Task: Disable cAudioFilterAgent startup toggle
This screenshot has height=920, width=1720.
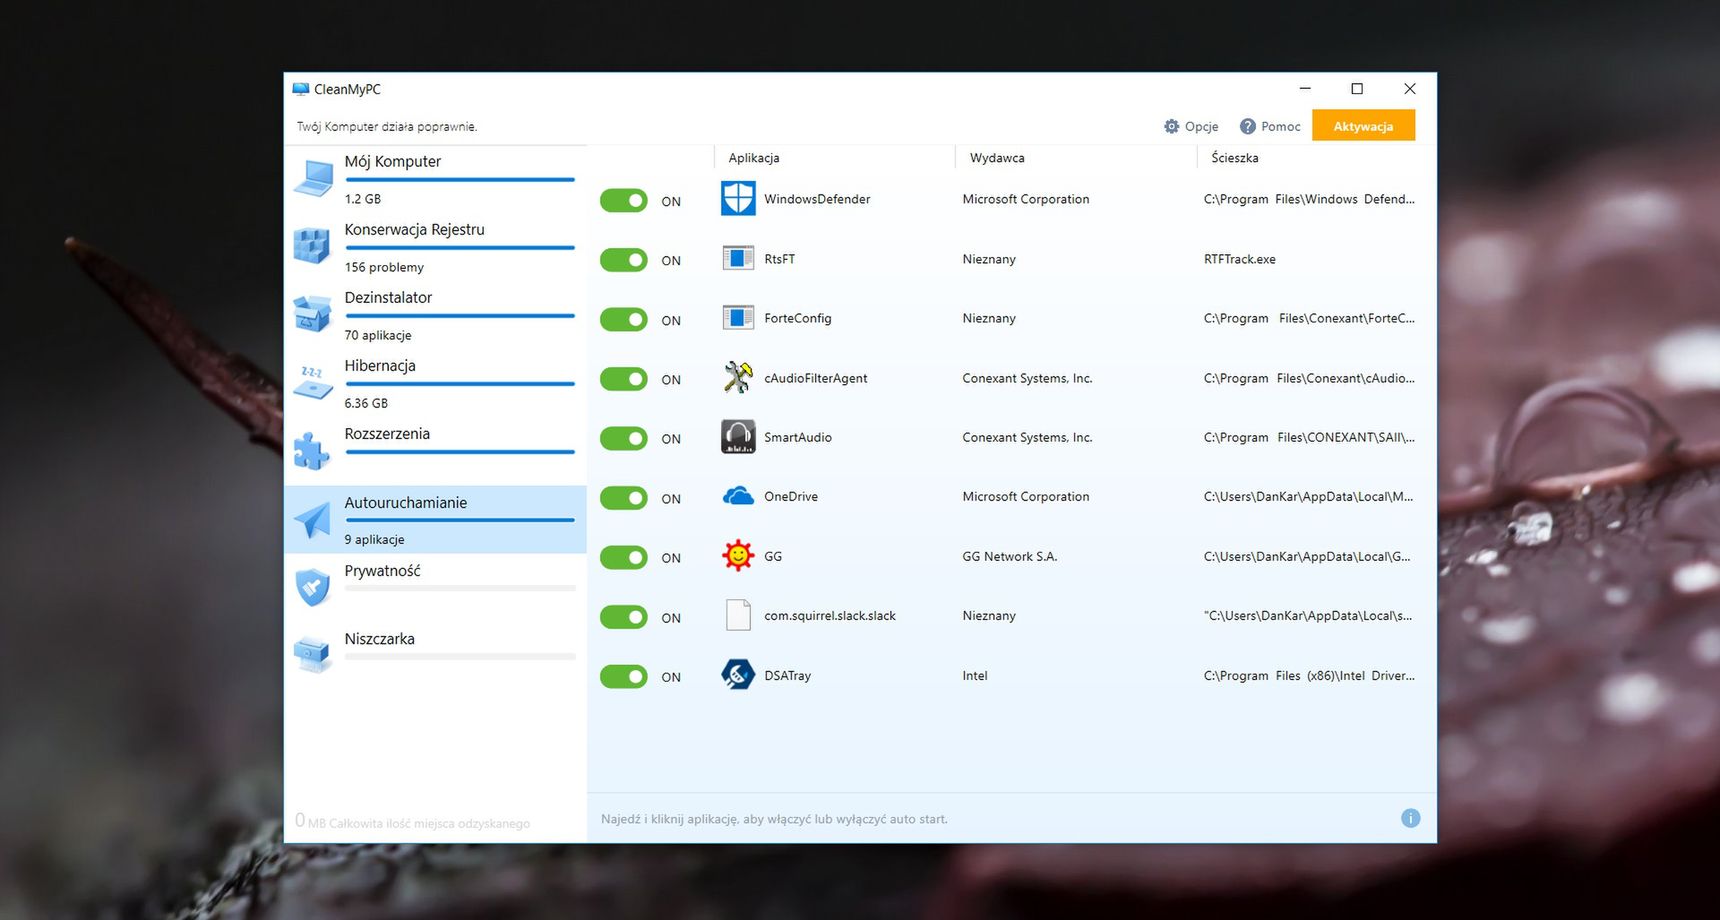Action: pyautogui.click(x=624, y=379)
